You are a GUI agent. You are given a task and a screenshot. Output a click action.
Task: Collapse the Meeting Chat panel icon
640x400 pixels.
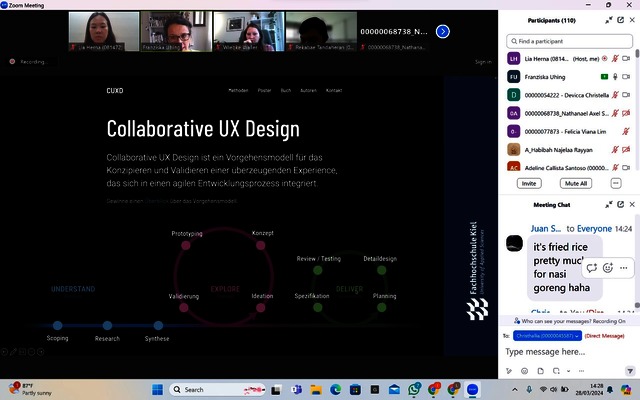click(609, 204)
